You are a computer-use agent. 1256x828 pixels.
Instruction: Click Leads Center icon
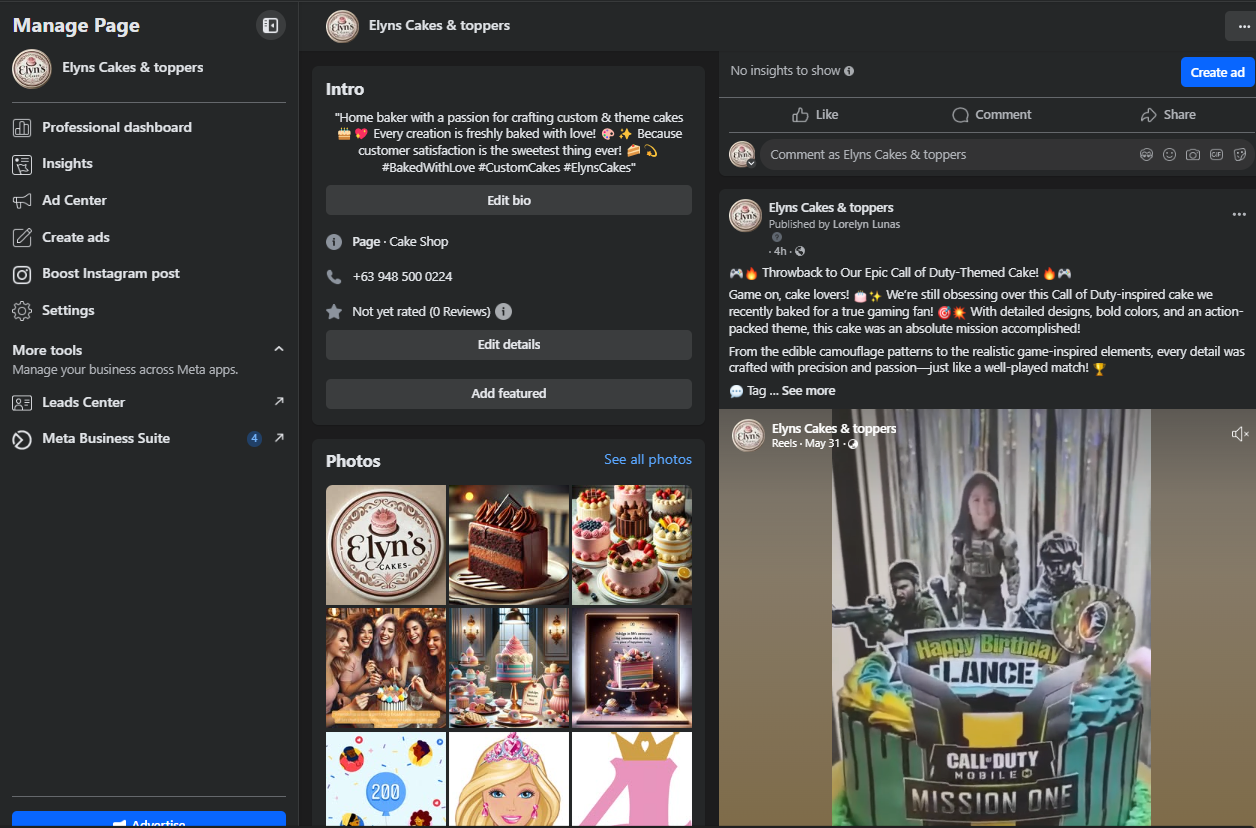(x=22, y=403)
